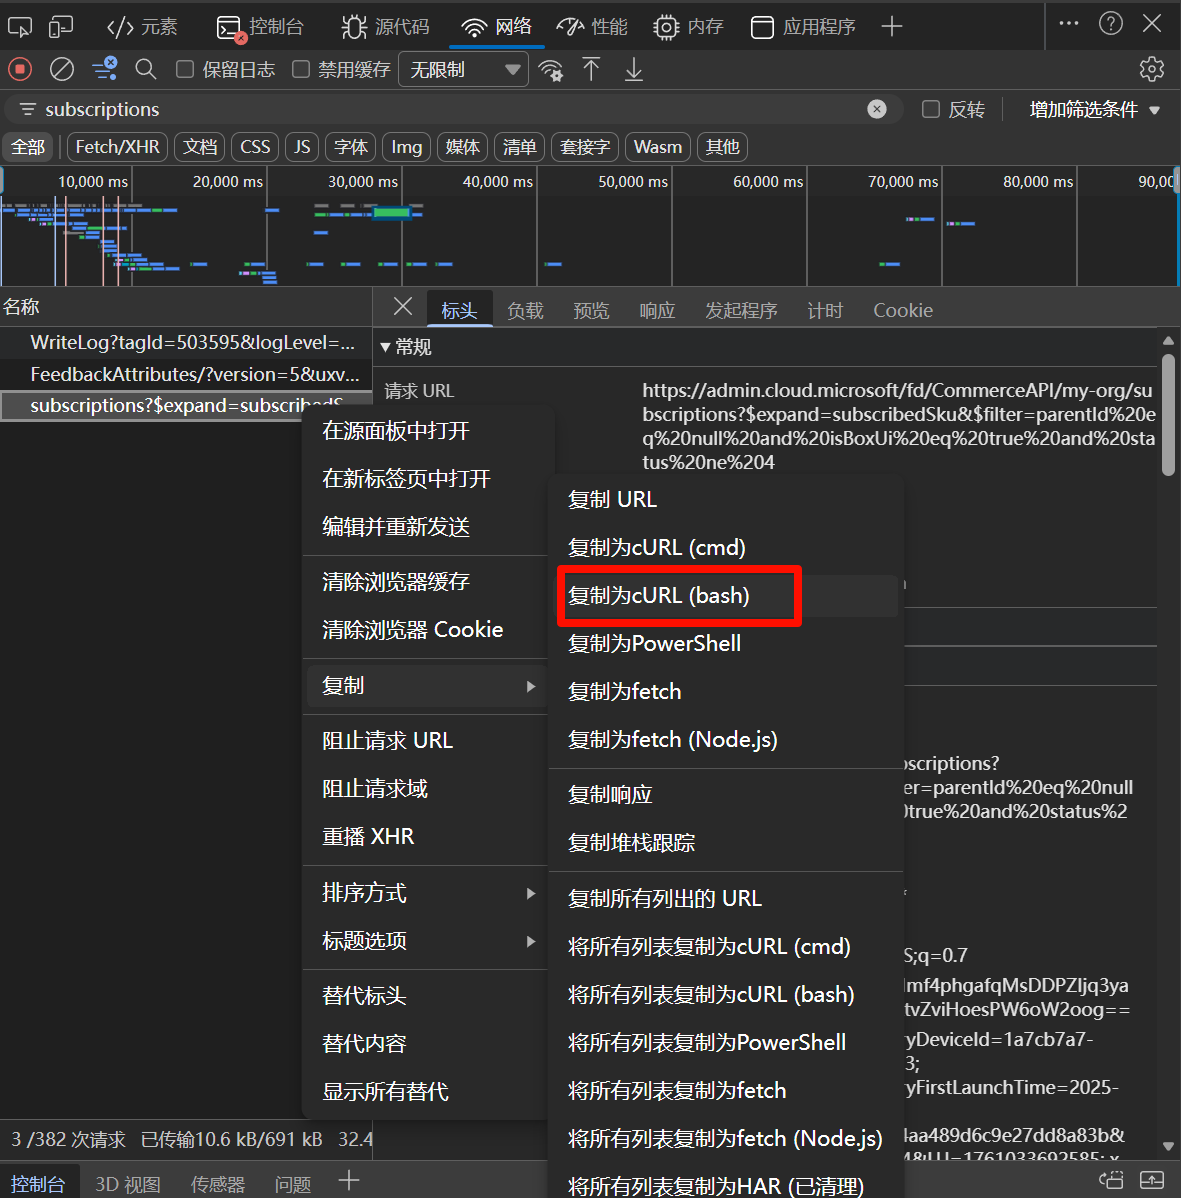
Task: Clear the network log with the clear icon
Action: coord(62,69)
